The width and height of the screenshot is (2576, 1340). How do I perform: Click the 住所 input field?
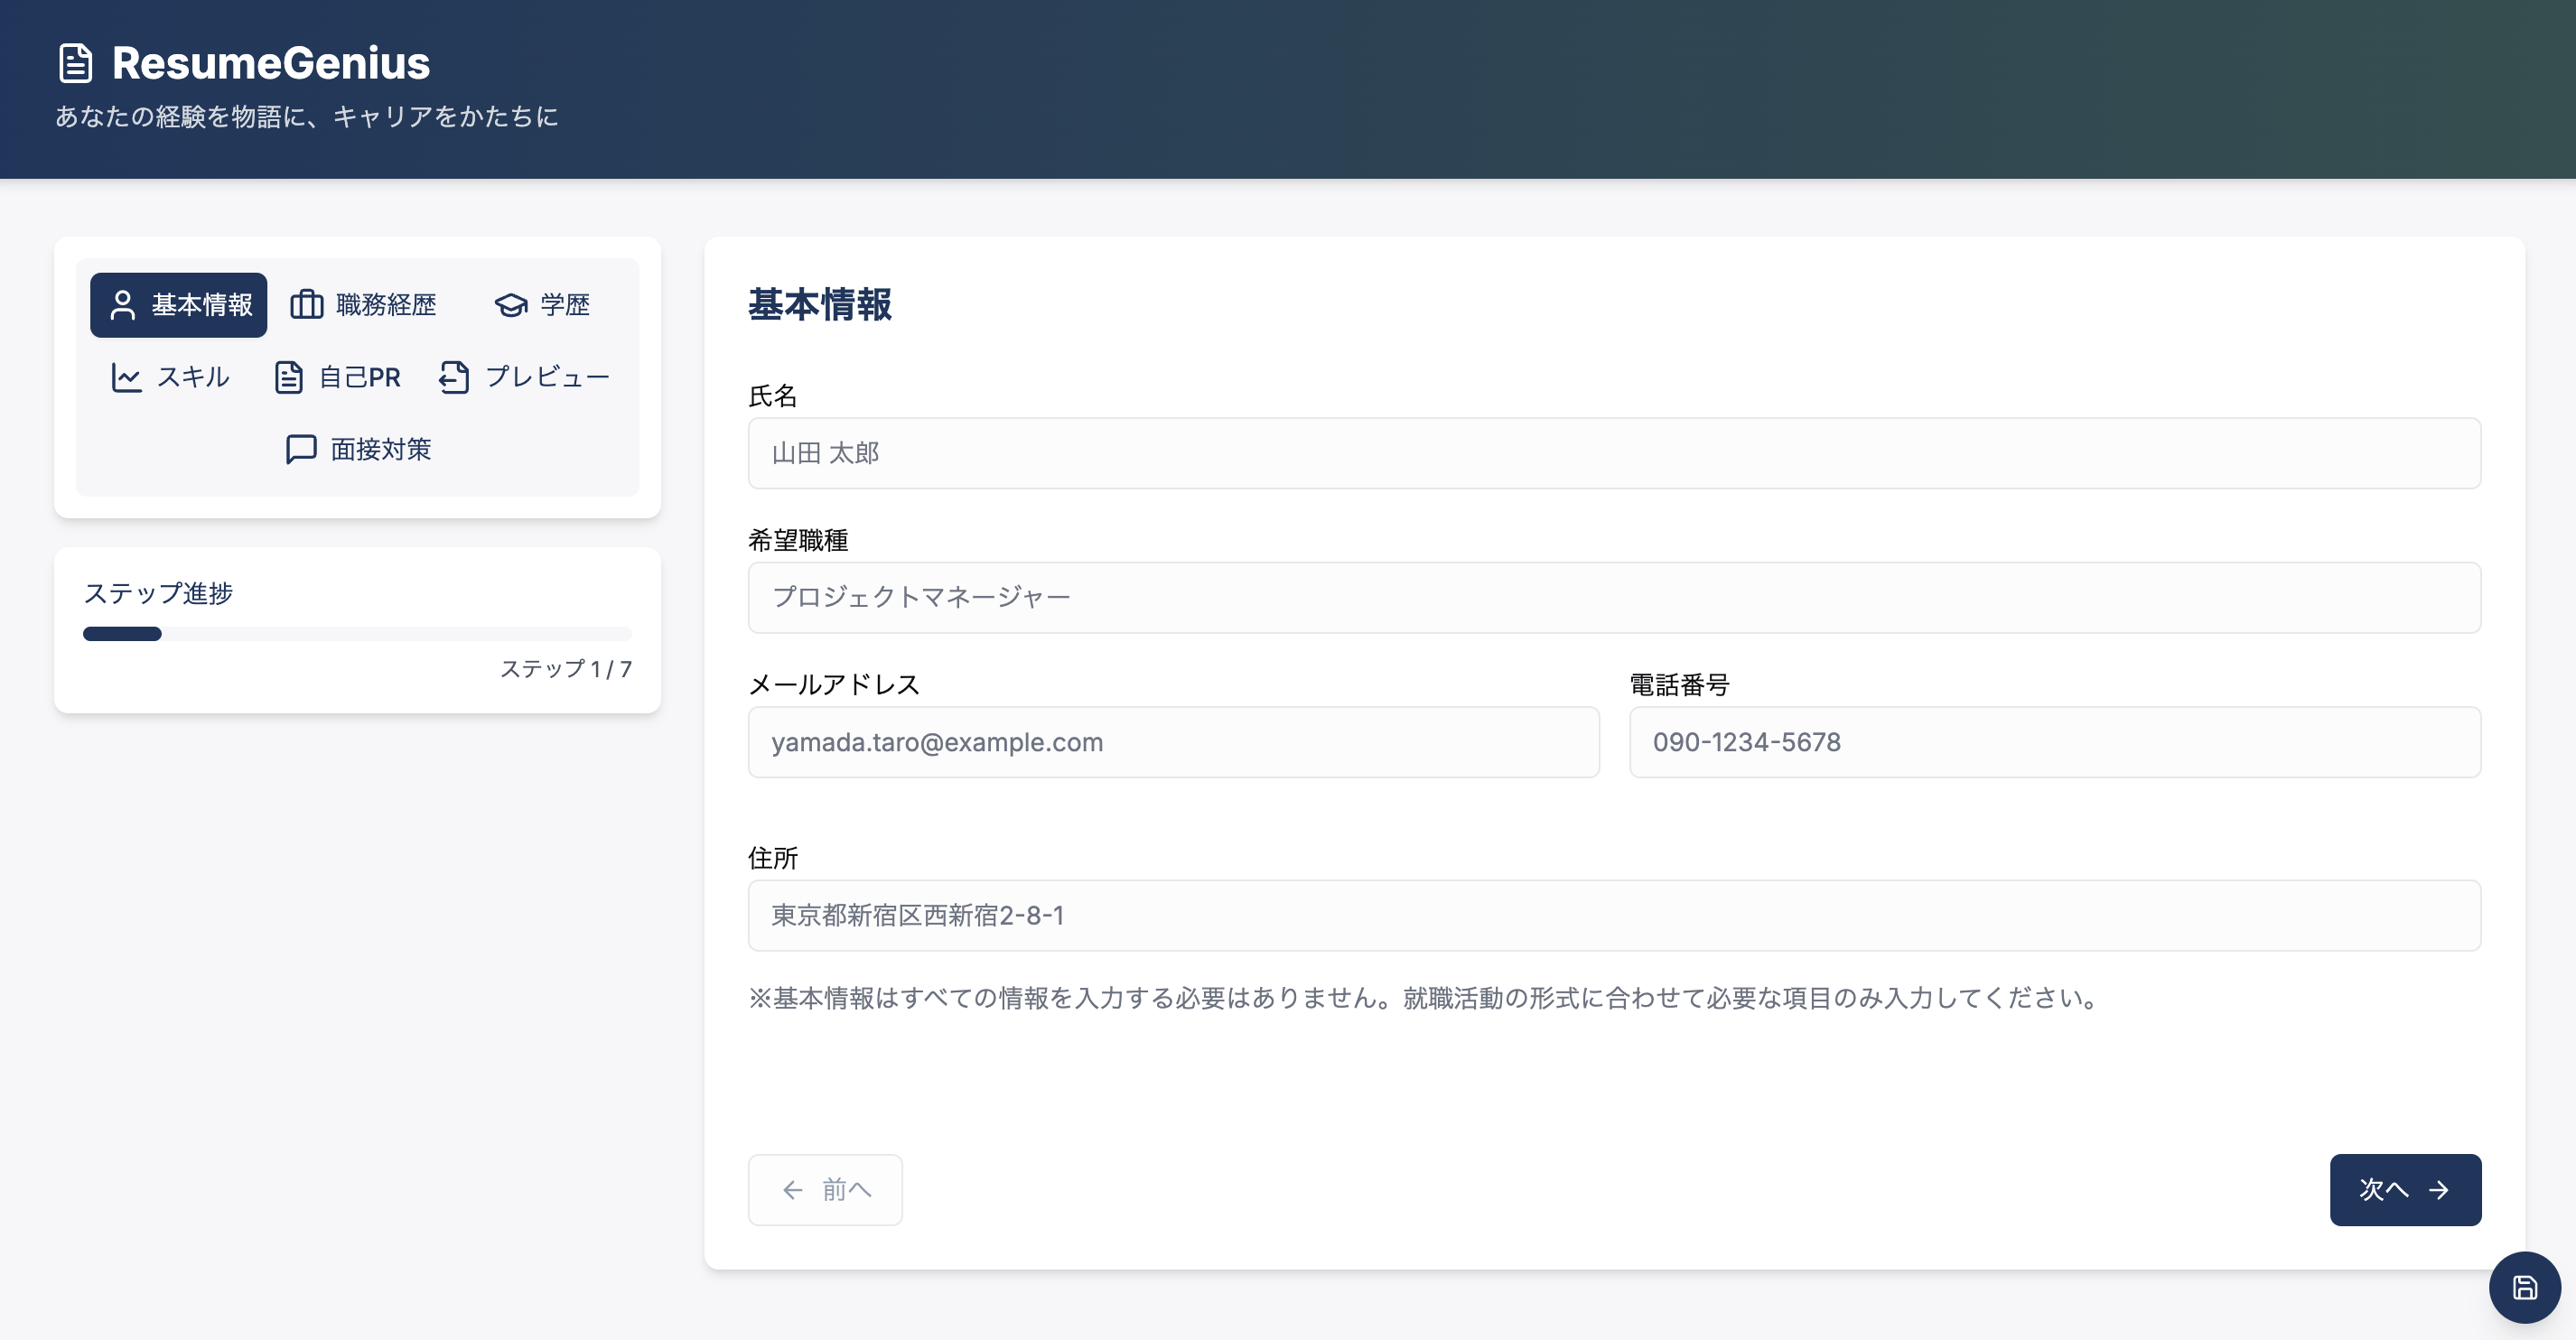(1614, 915)
